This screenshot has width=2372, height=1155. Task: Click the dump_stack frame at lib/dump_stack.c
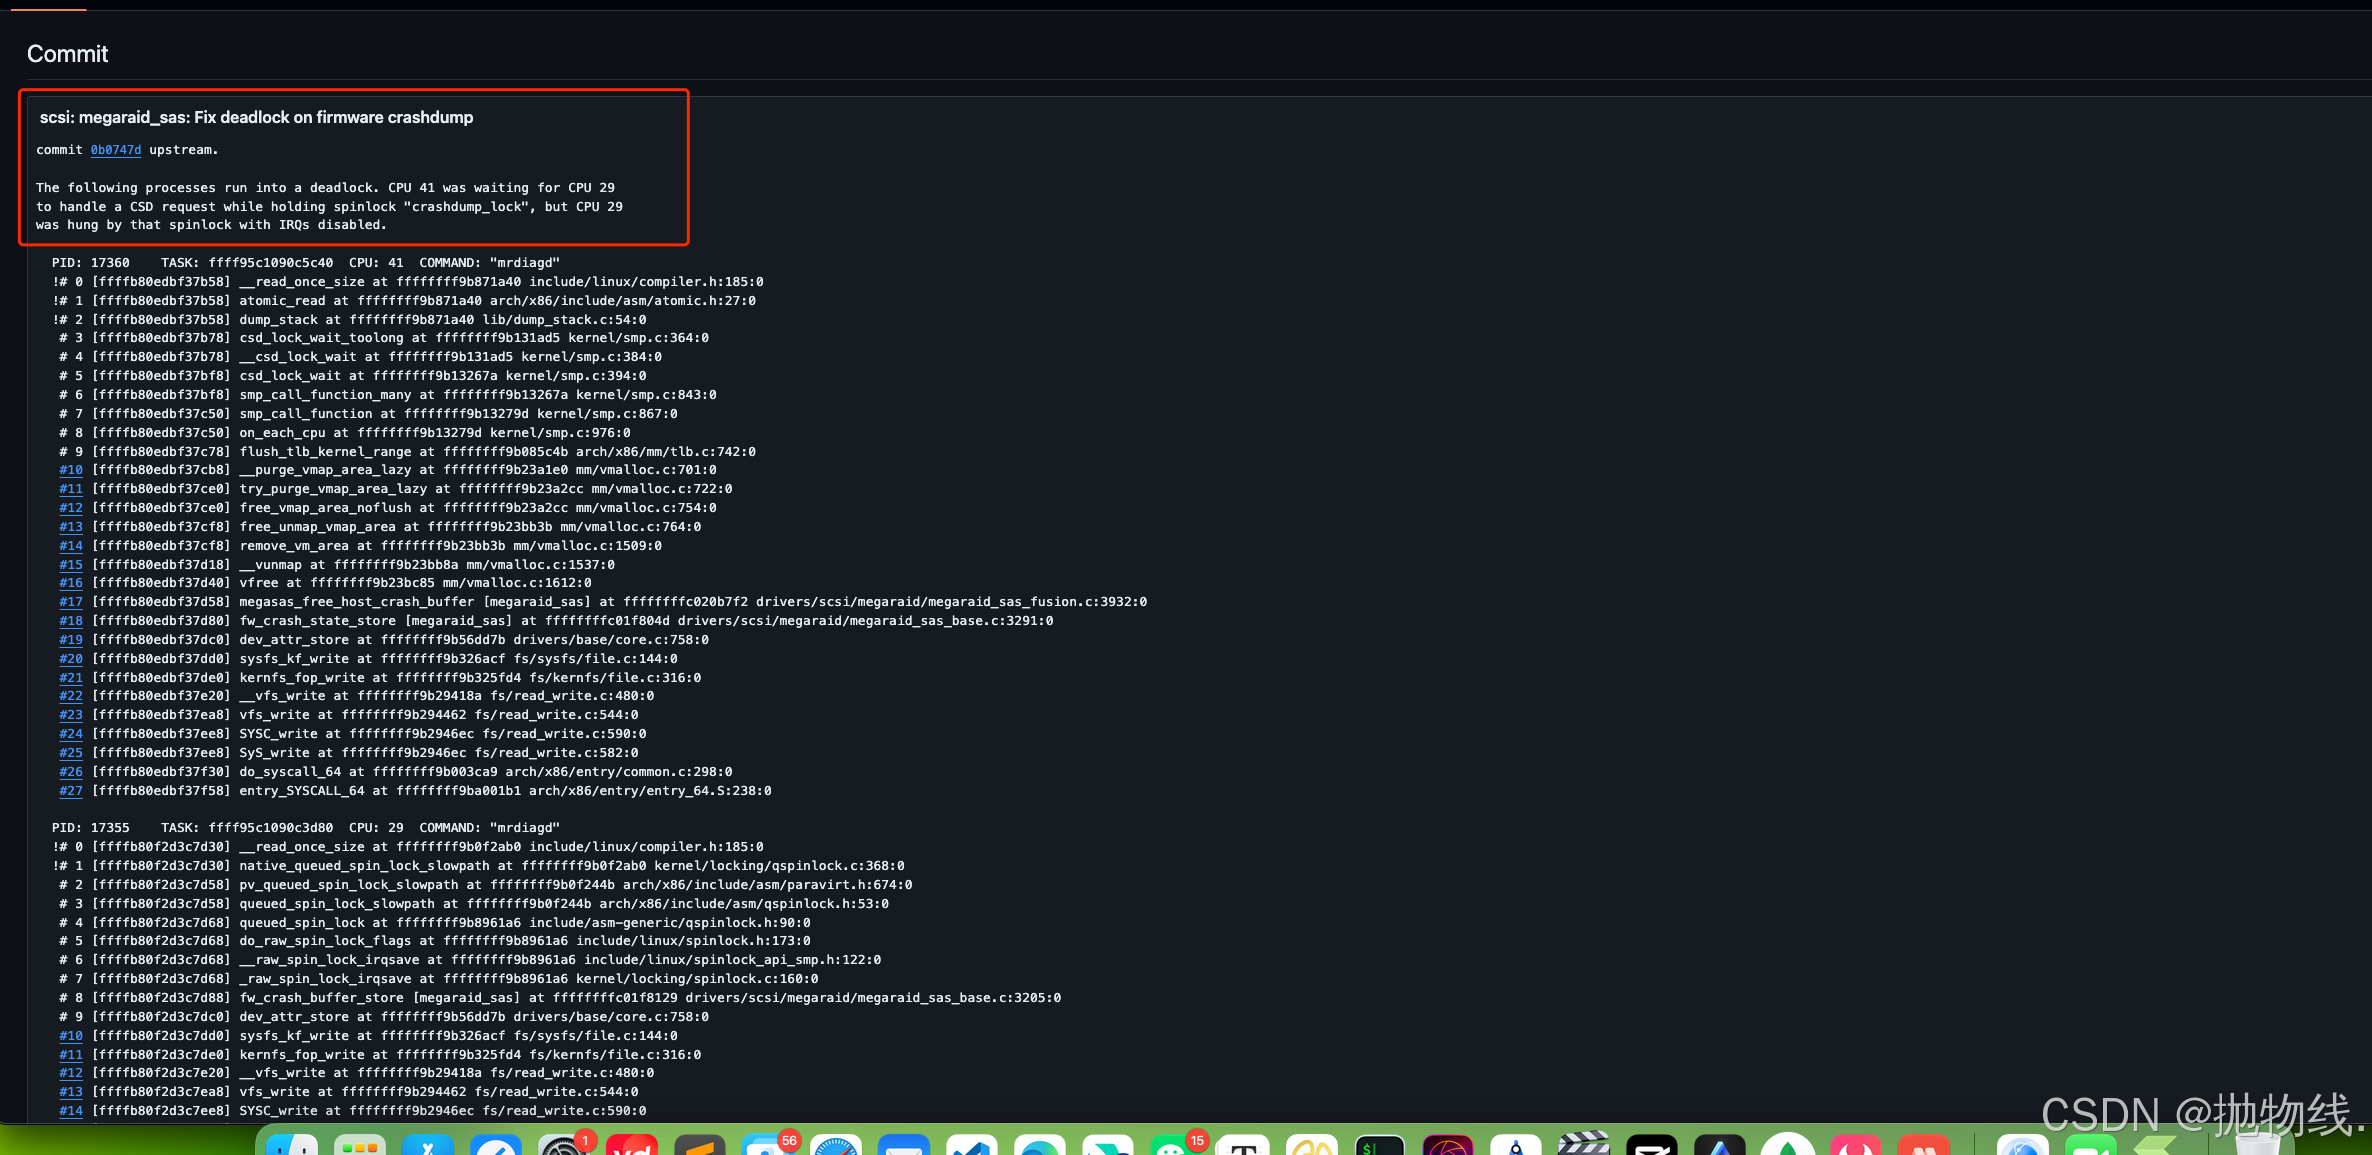pyautogui.click(x=350, y=320)
